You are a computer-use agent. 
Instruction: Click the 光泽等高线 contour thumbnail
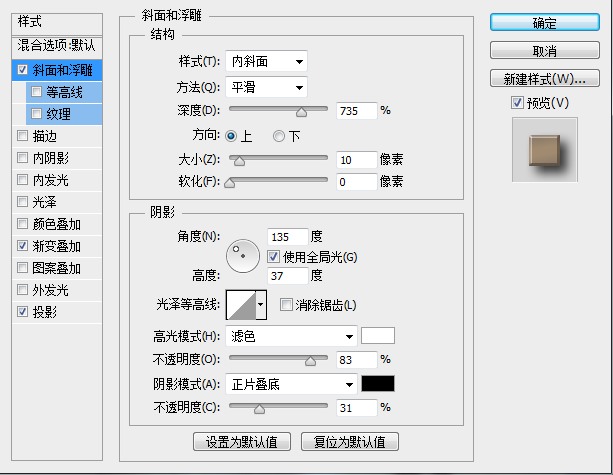[x=241, y=305]
